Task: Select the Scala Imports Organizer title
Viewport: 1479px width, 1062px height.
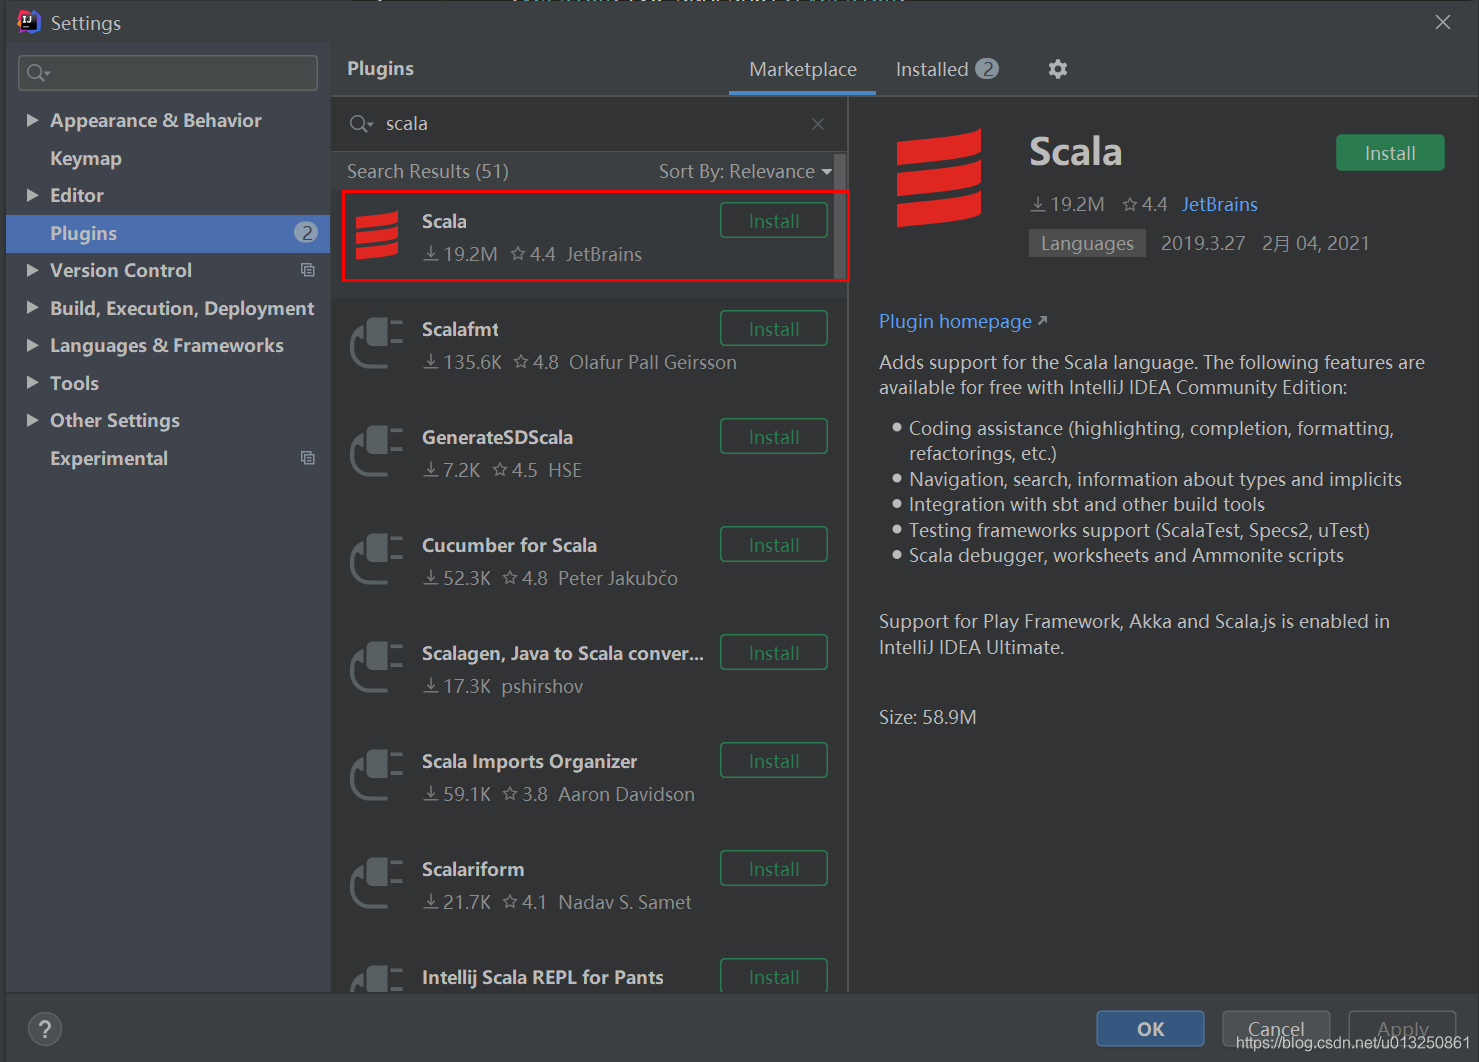Action: pyautogui.click(x=529, y=761)
